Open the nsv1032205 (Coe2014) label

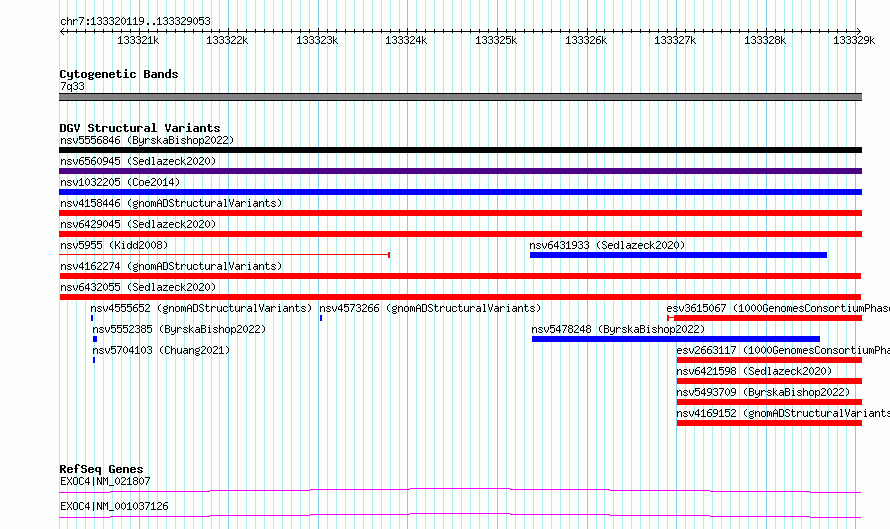120,182
